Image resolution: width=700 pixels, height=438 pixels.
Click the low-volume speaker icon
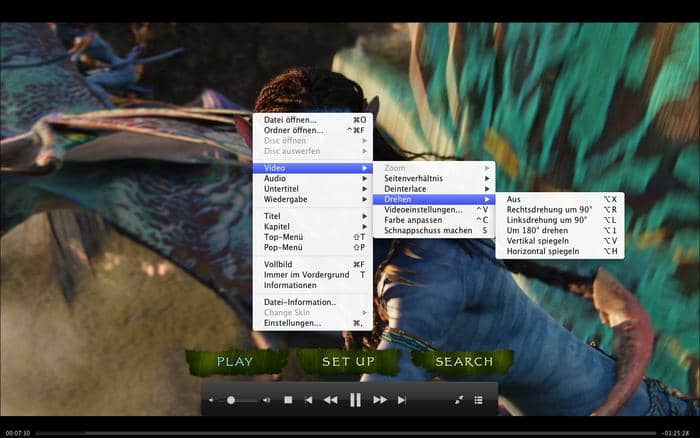tap(211, 400)
